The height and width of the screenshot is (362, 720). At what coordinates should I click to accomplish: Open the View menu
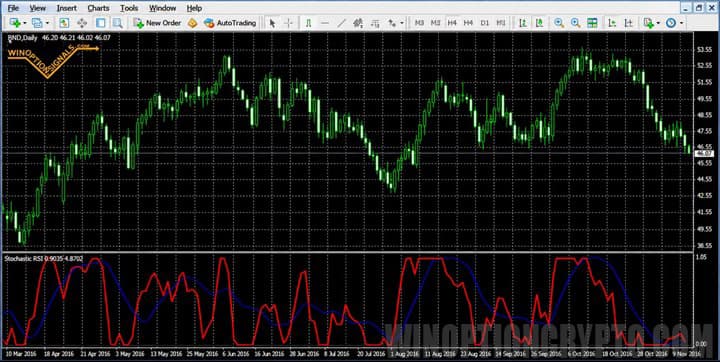pyautogui.click(x=38, y=8)
